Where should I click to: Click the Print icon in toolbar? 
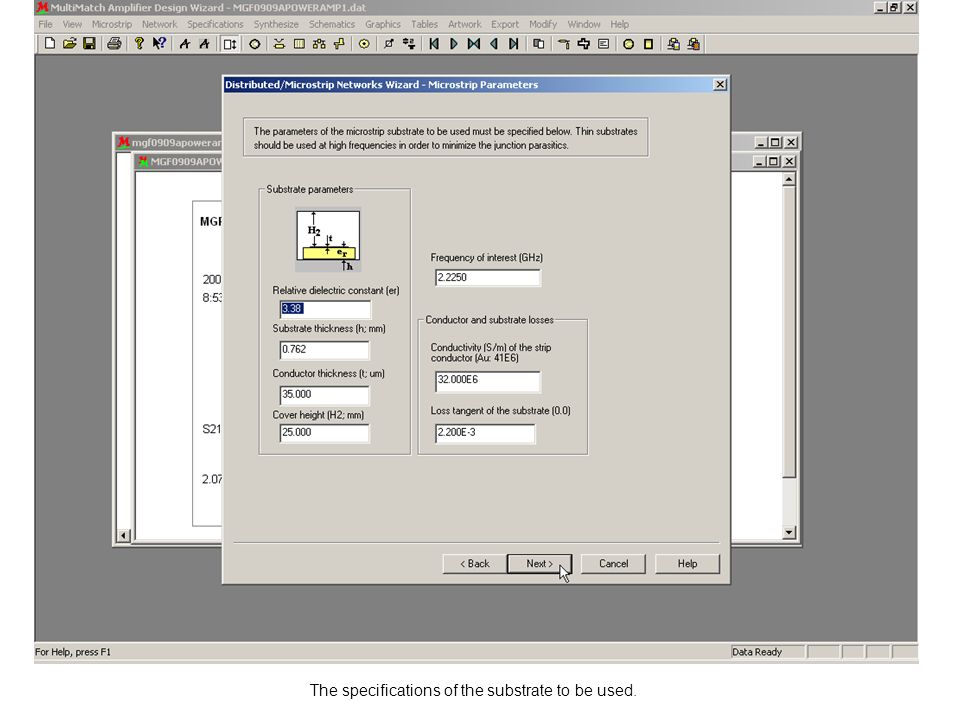click(x=114, y=44)
